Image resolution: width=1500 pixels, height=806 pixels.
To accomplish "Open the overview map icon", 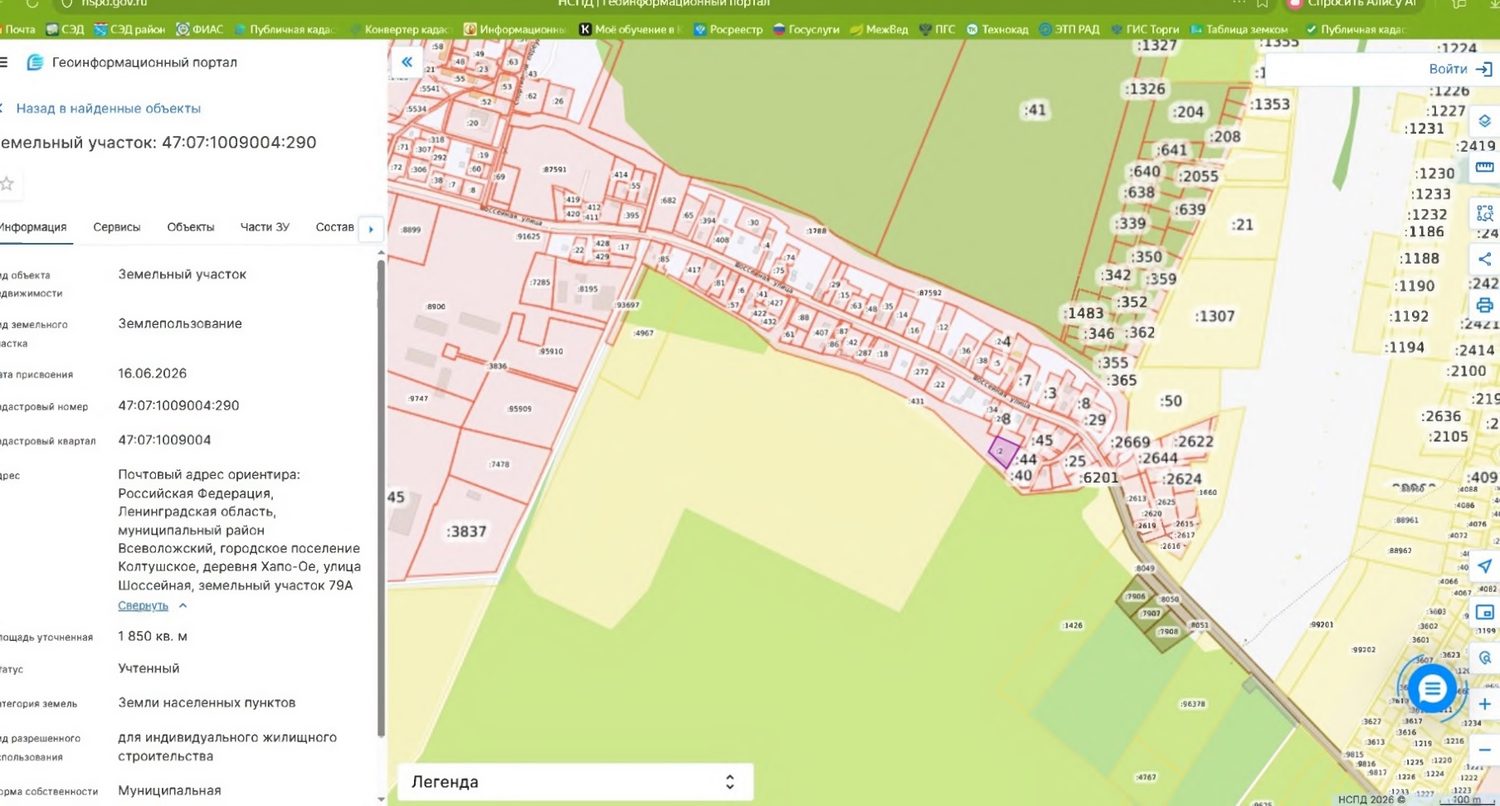I will (1485, 612).
